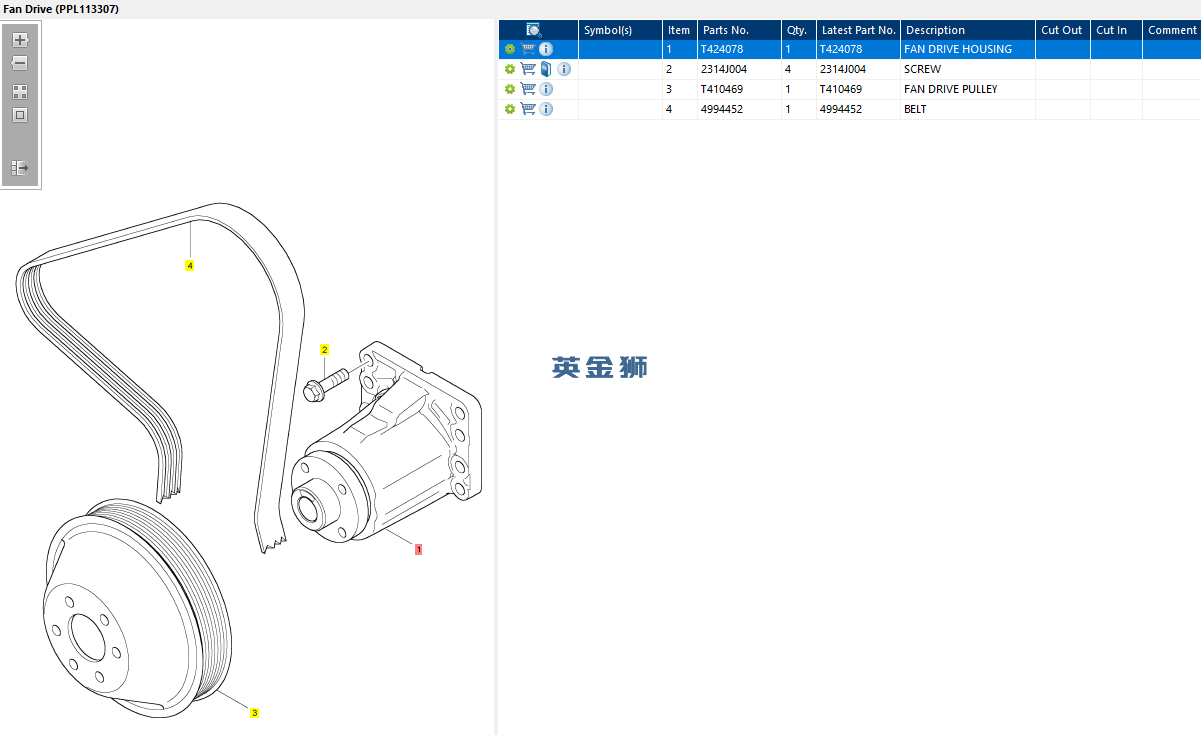This screenshot has height=735, width=1201.
Task: Show info for SCREW 2314J004
Action: point(564,69)
